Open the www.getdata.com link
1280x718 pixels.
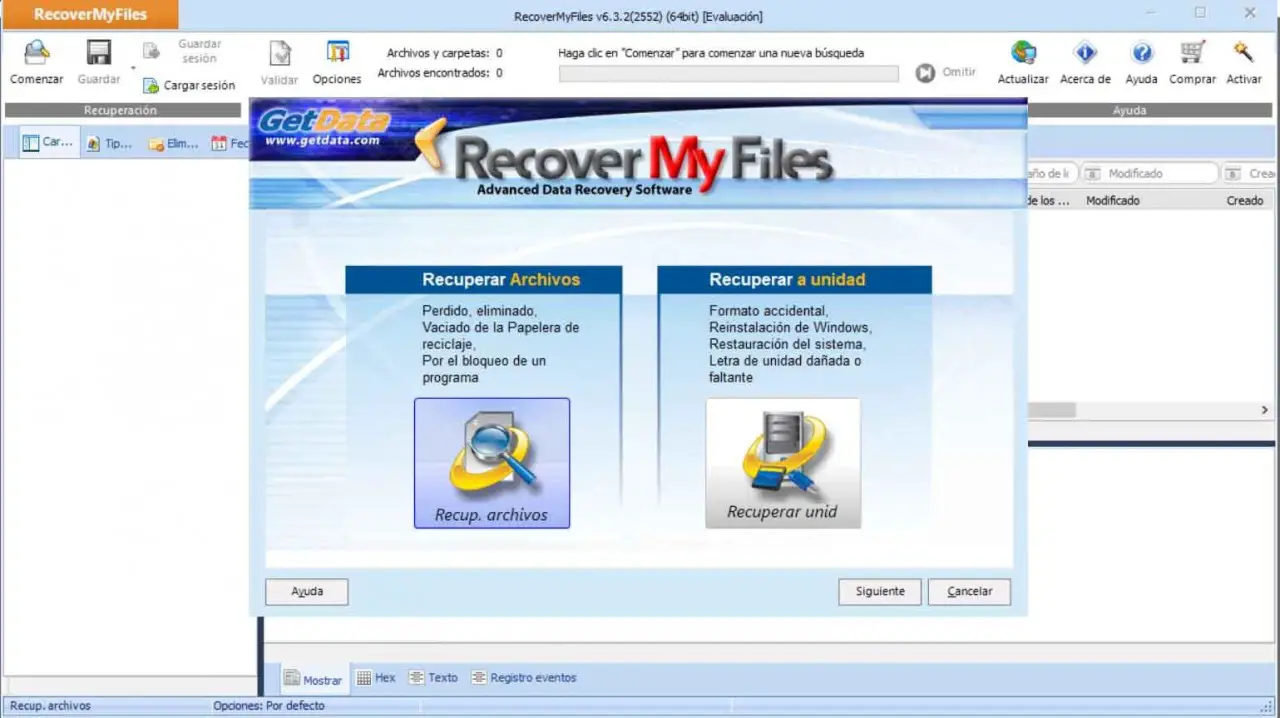323,141
